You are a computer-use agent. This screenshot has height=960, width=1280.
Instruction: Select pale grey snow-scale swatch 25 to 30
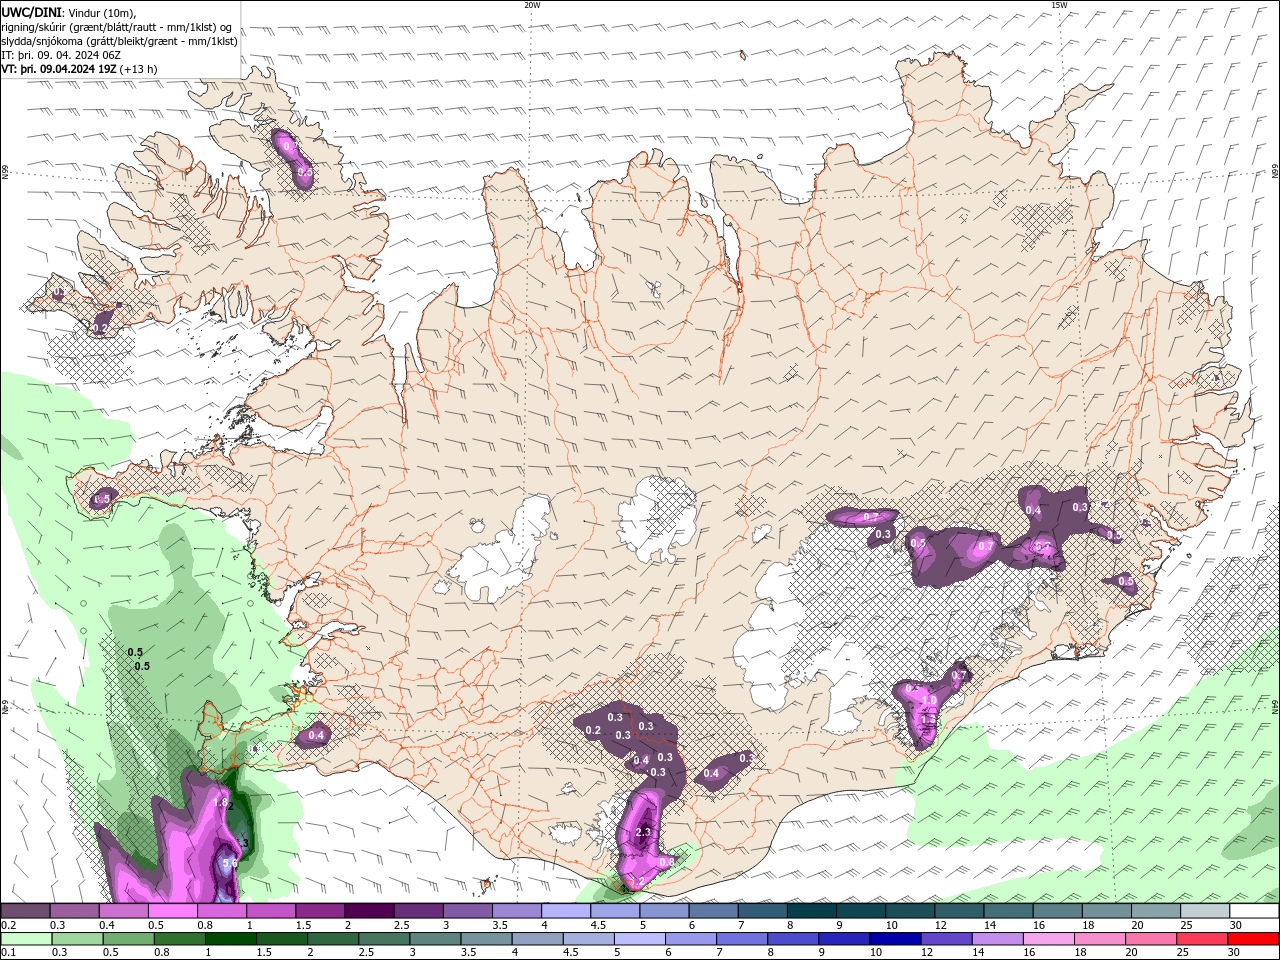coord(1206,911)
